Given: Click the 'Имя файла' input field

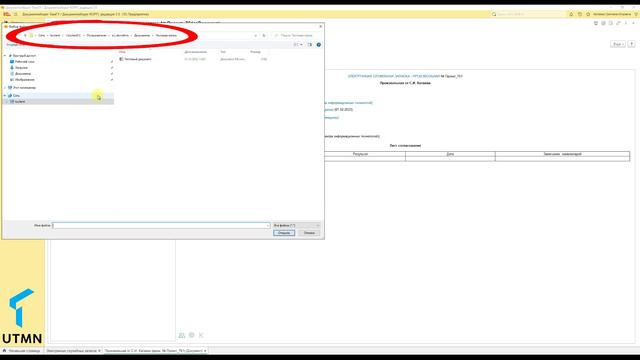Looking at the screenshot, I should pyautogui.click(x=161, y=225).
